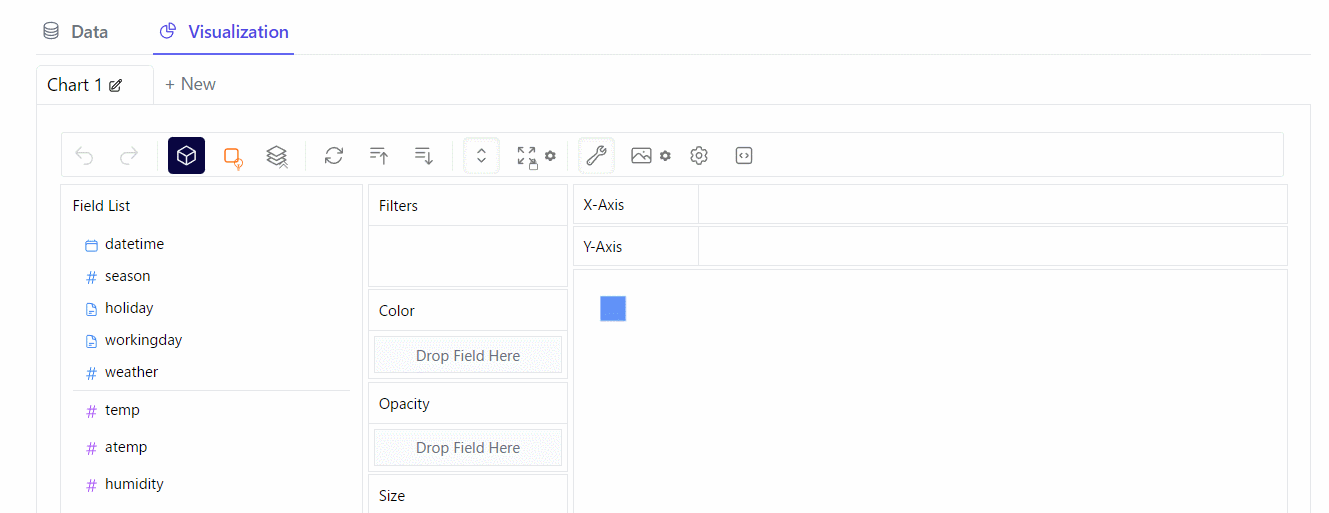Image resolution: width=1329 pixels, height=513 pixels.
Task: Open layout size settings
Action: tap(535, 156)
